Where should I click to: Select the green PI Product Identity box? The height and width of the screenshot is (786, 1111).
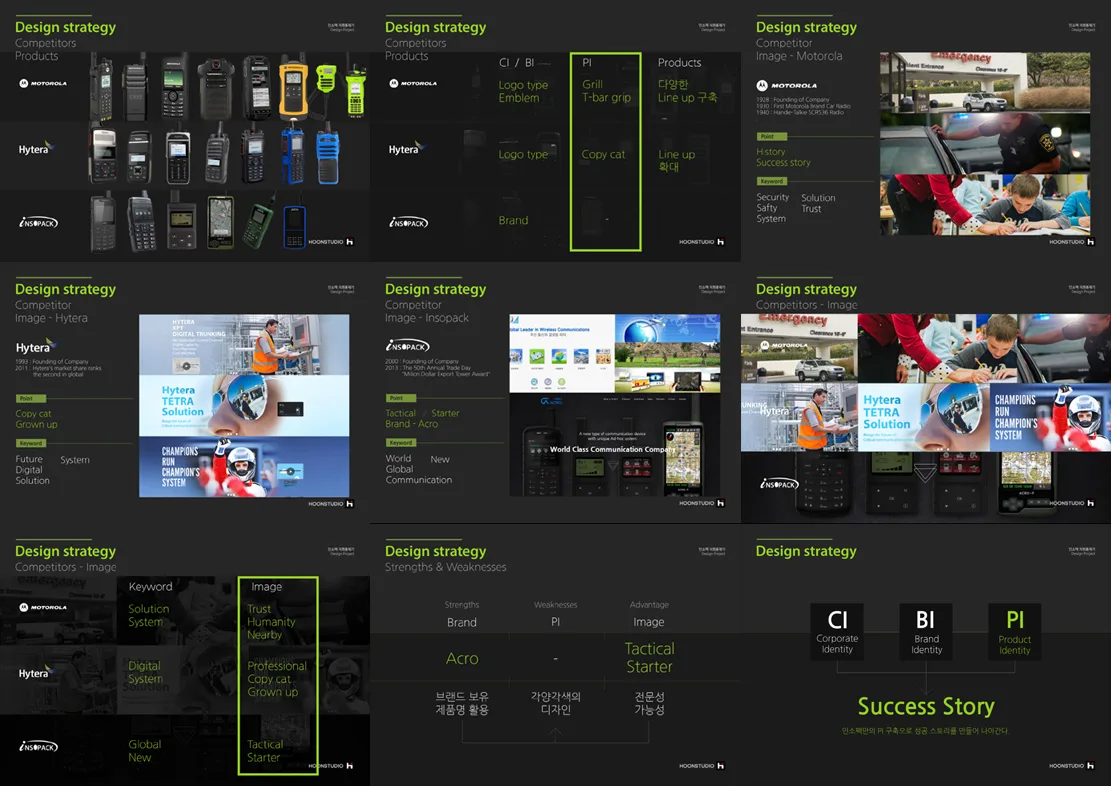pyautogui.click(x=1014, y=630)
